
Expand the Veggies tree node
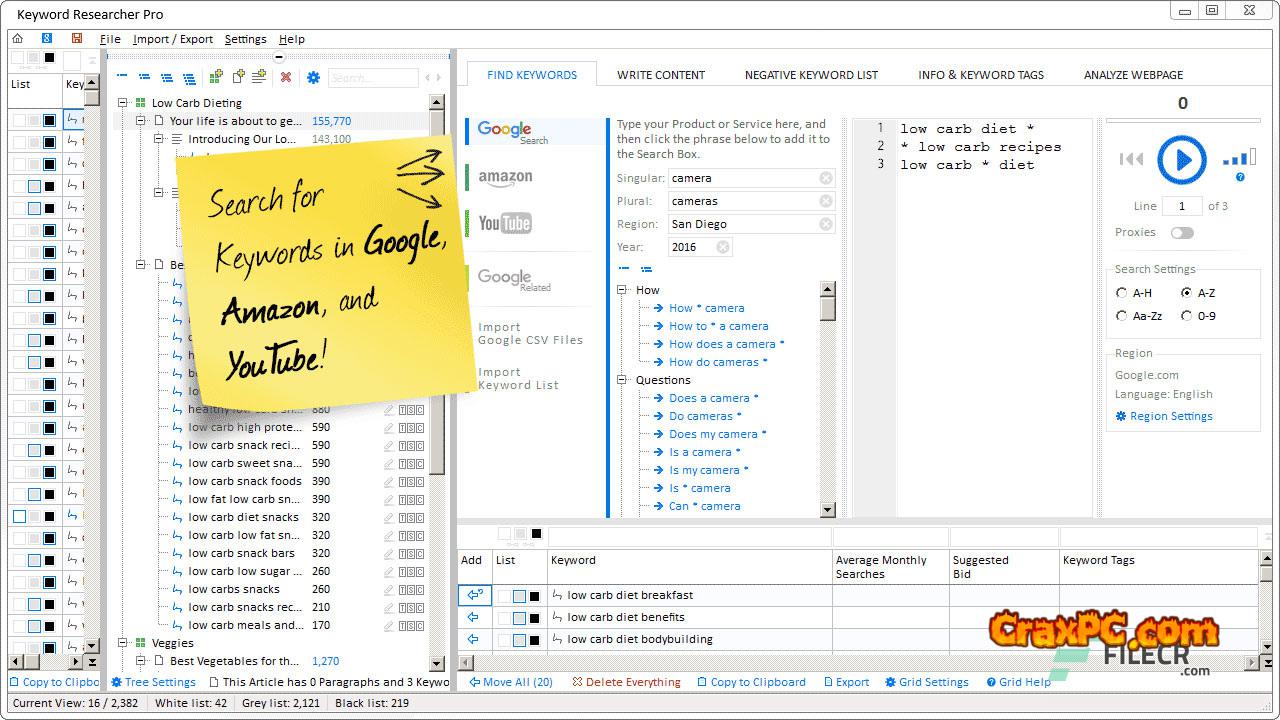pos(124,643)
